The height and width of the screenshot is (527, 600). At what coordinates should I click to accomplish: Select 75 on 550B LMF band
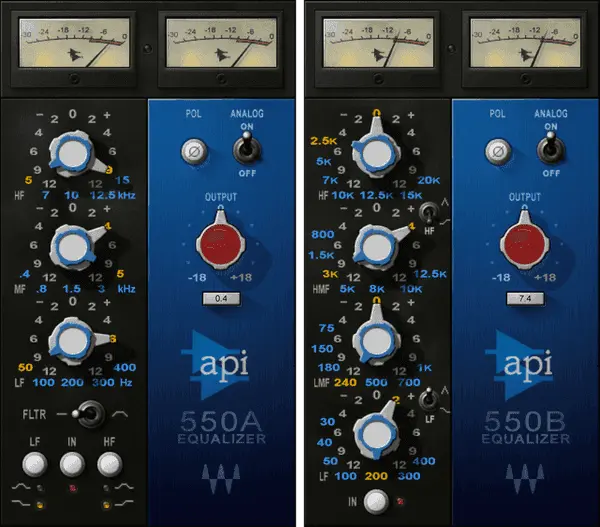pyautogui.click(x=326, y=328)
